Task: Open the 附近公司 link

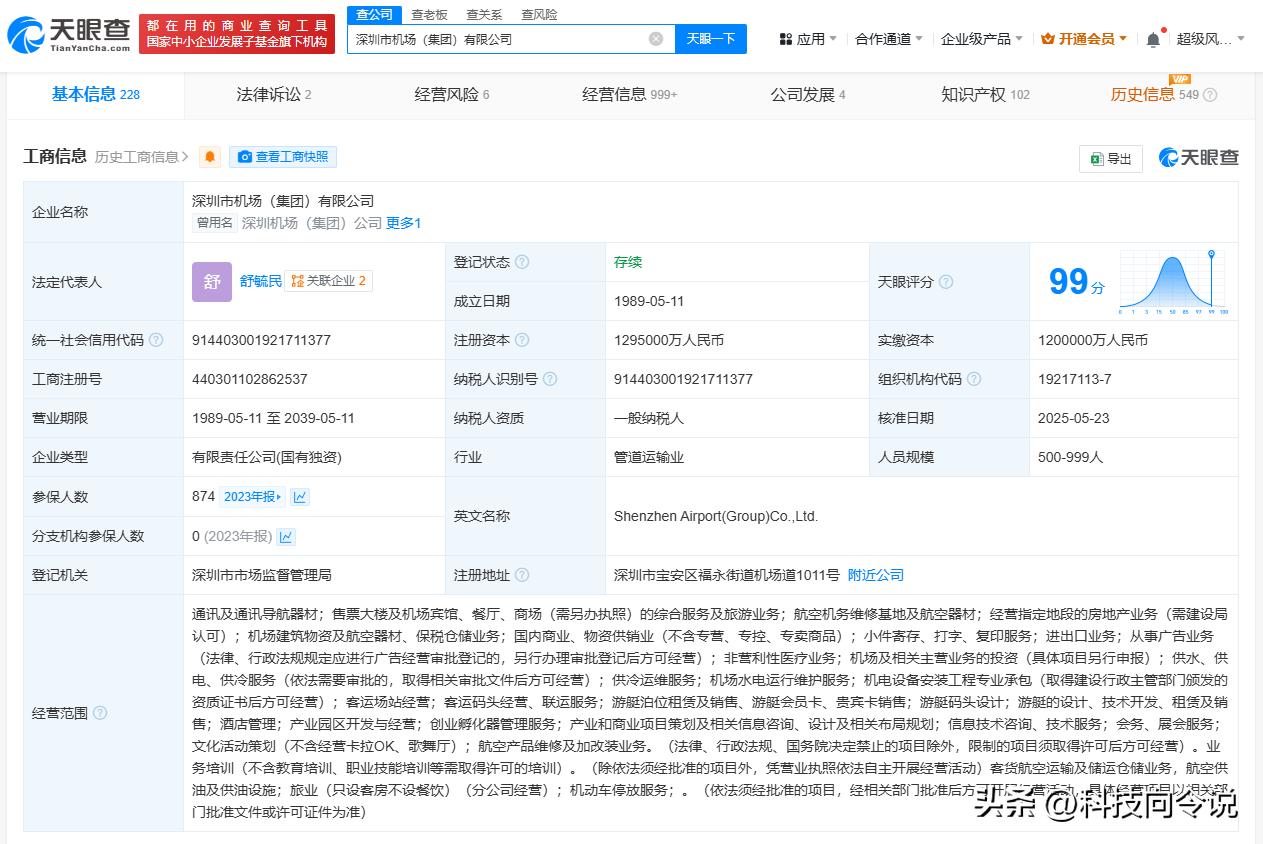Action: 876,575
